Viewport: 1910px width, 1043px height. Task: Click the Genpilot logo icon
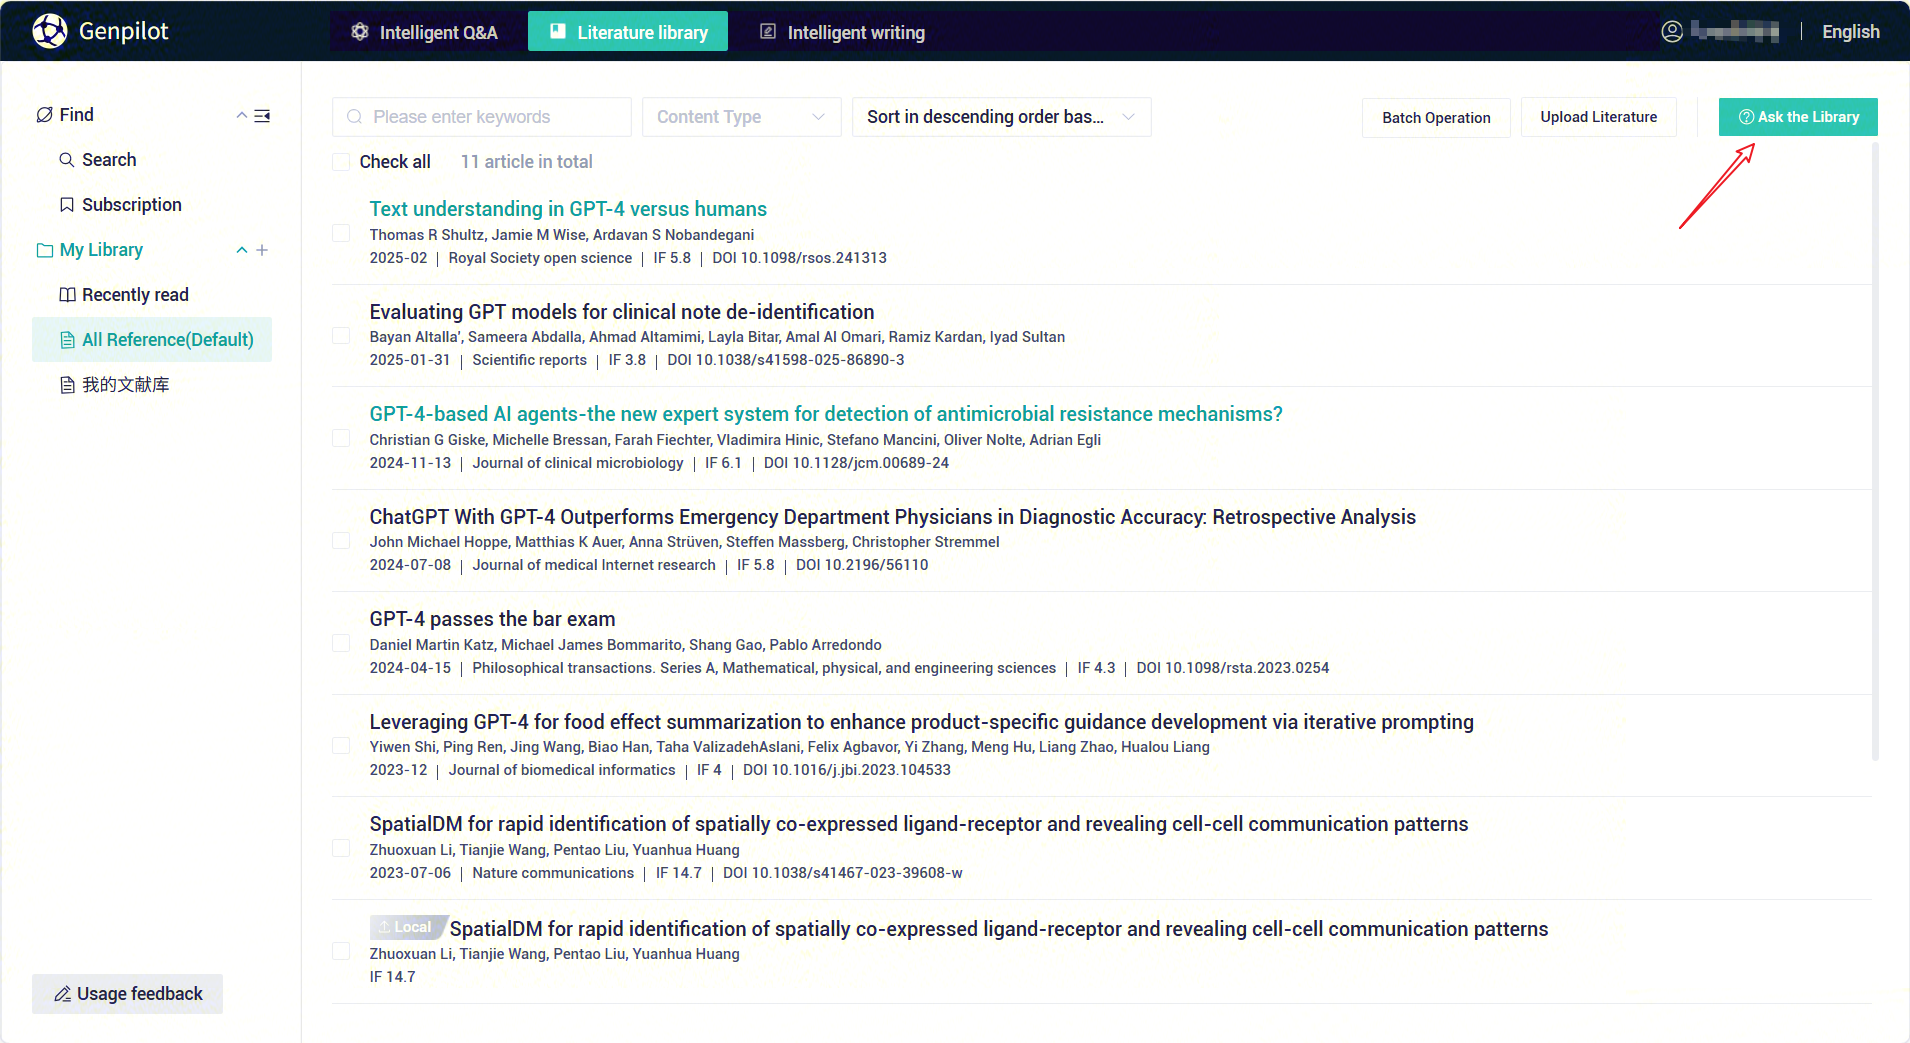pos(50,31)
